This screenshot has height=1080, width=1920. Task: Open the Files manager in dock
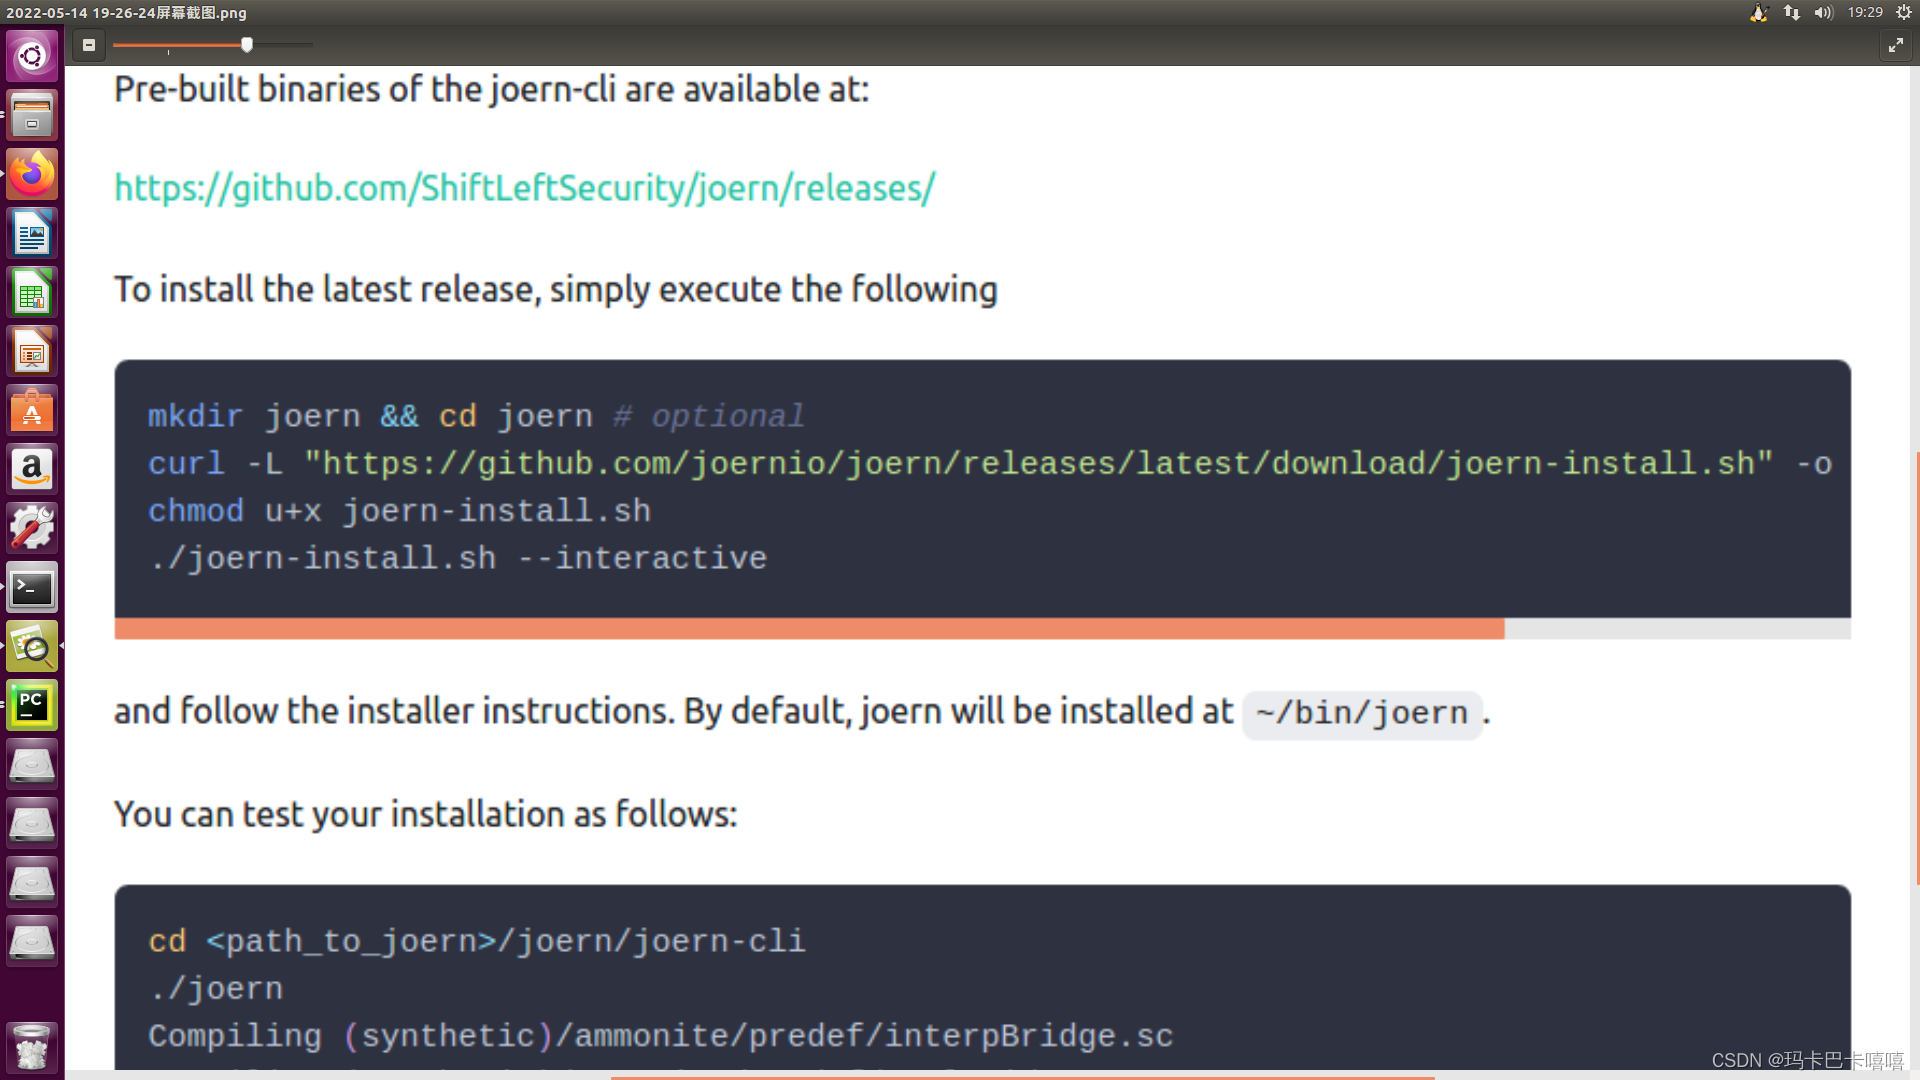click(32, 115)
